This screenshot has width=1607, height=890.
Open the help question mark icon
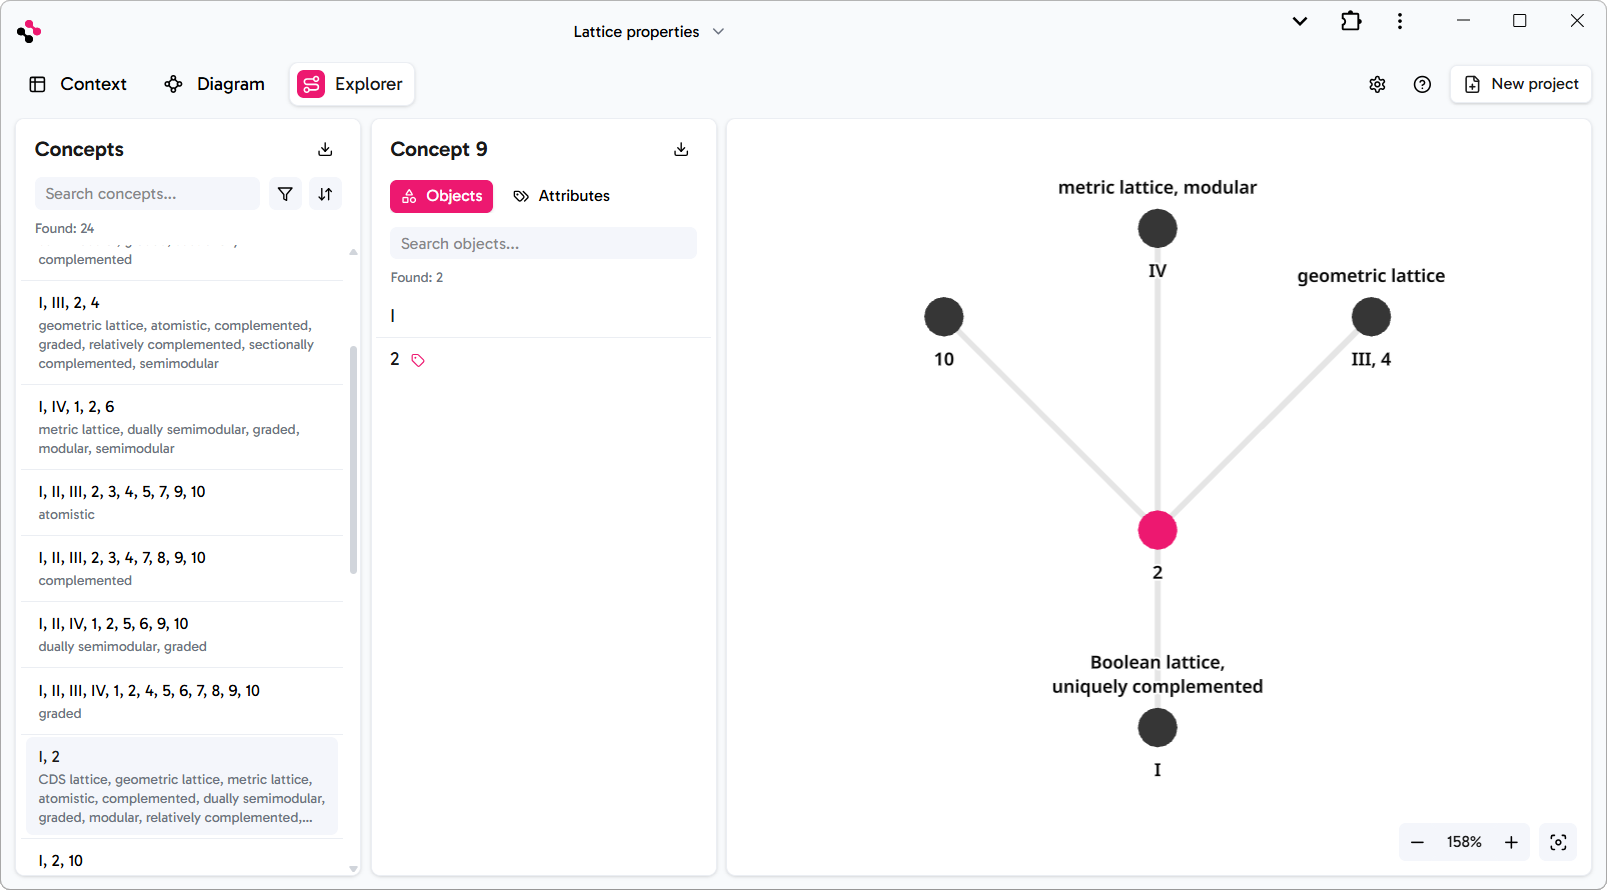coord(1422,84)
